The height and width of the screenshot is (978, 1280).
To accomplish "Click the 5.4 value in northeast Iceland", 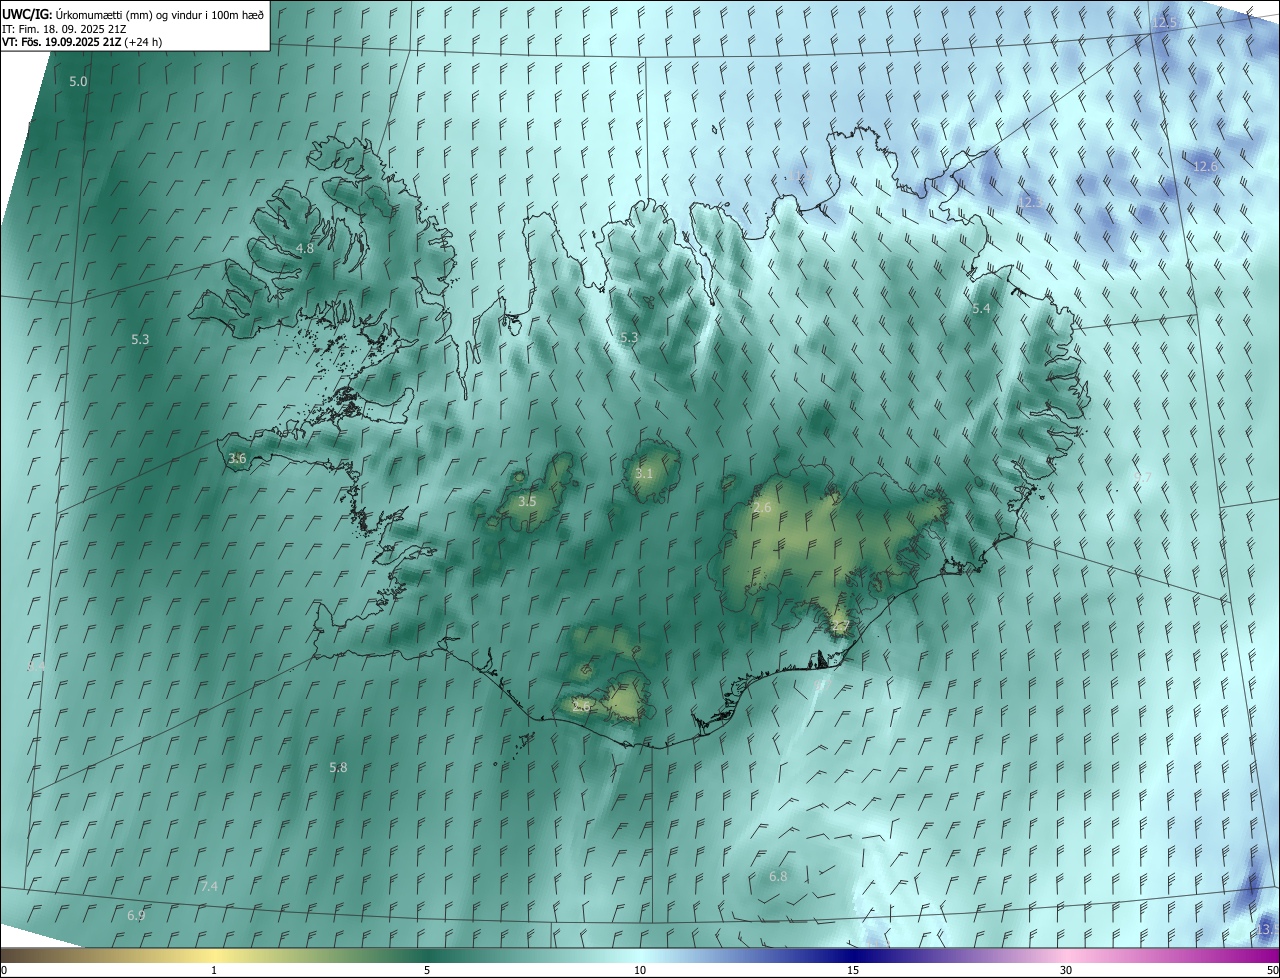I will pyautogui.click(x=981, y=309).
